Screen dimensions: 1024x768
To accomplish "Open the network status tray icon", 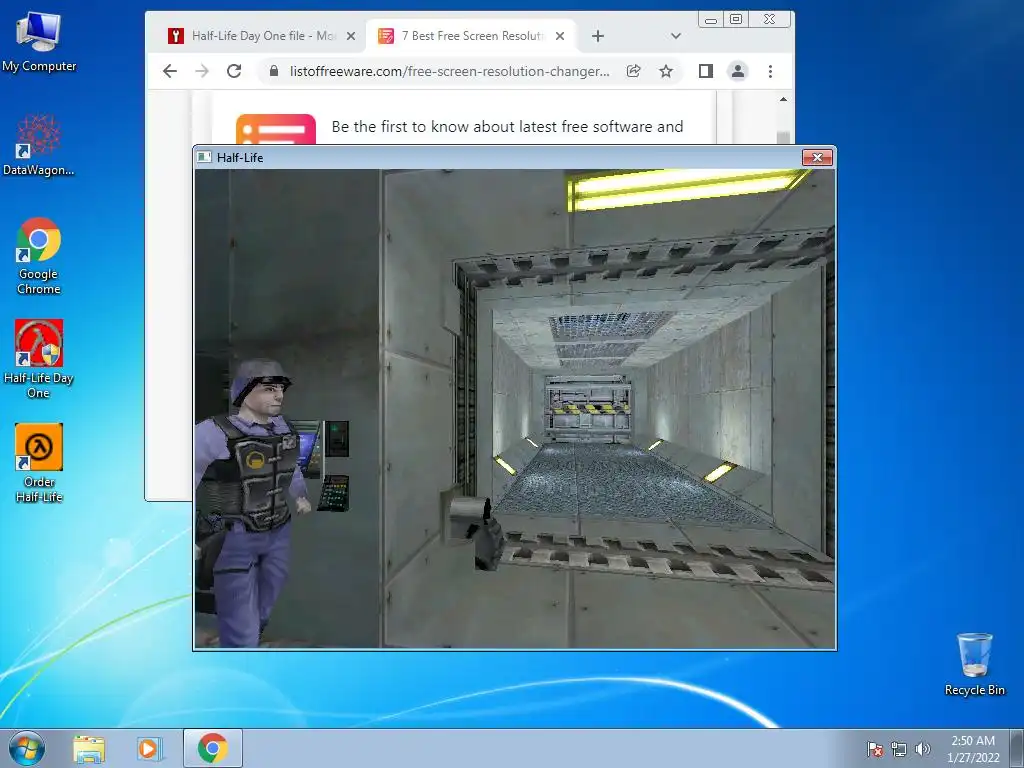I will [x=899, y=749].
